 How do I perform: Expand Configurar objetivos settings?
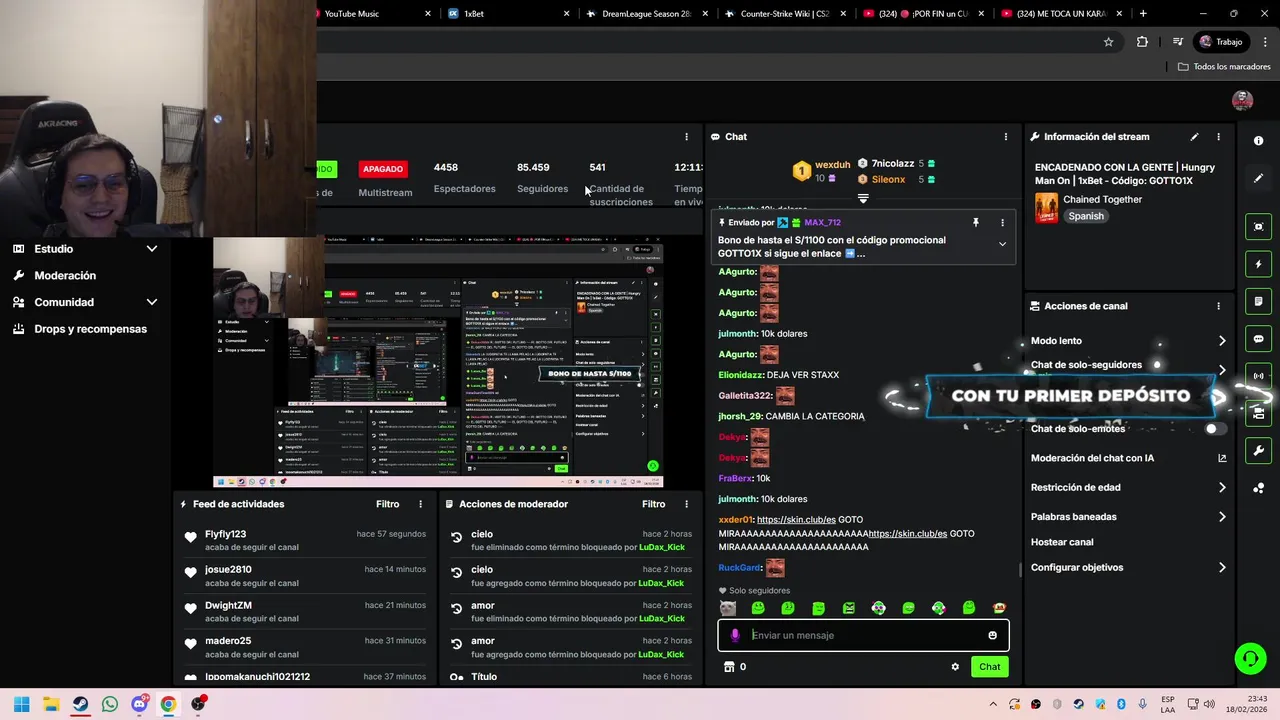(1222, 568)
